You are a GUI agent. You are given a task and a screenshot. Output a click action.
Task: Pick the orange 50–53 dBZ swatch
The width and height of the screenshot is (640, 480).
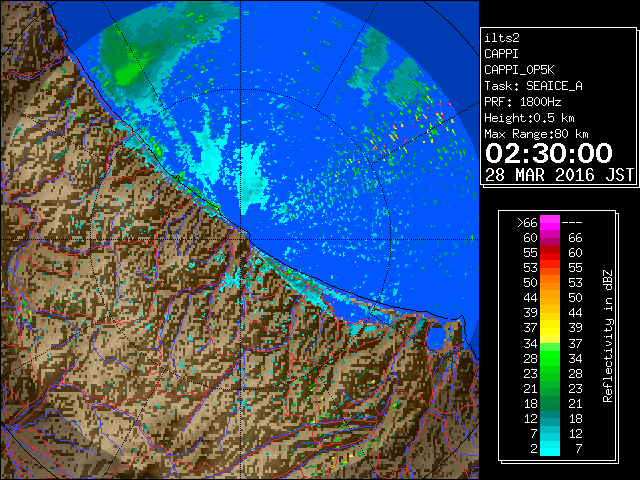click(x=550, y=283)
